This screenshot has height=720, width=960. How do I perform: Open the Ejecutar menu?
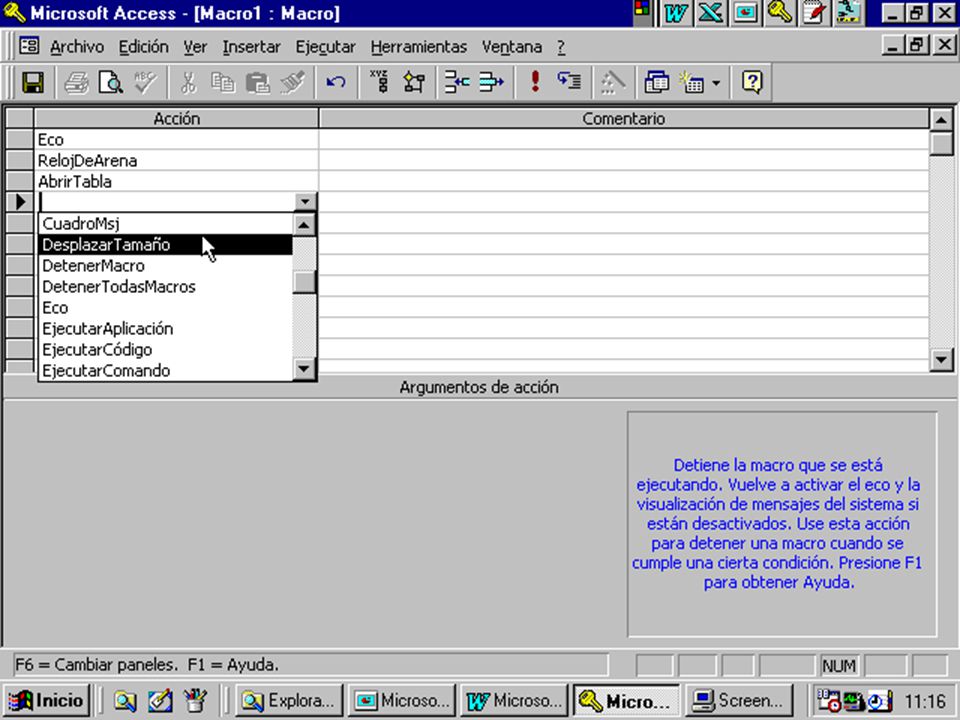click(x=325, y=47)
